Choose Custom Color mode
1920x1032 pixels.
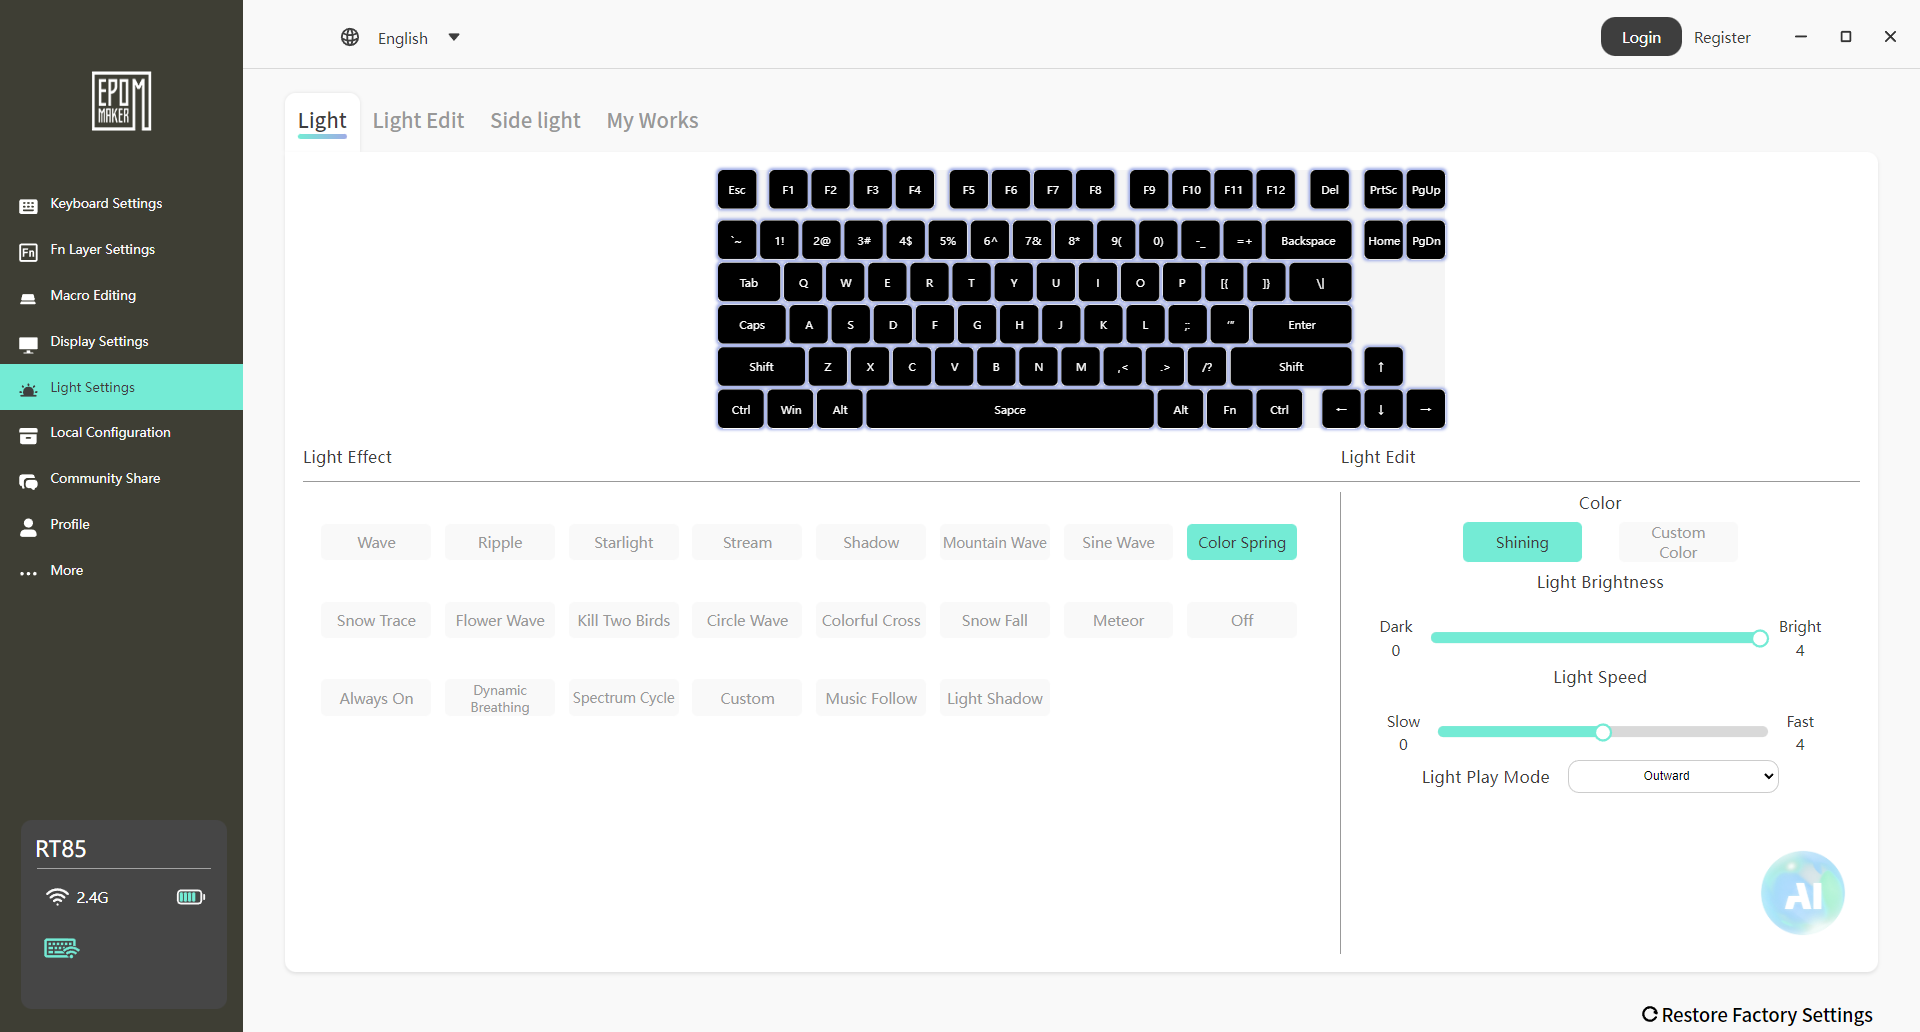pos(1678,542)
